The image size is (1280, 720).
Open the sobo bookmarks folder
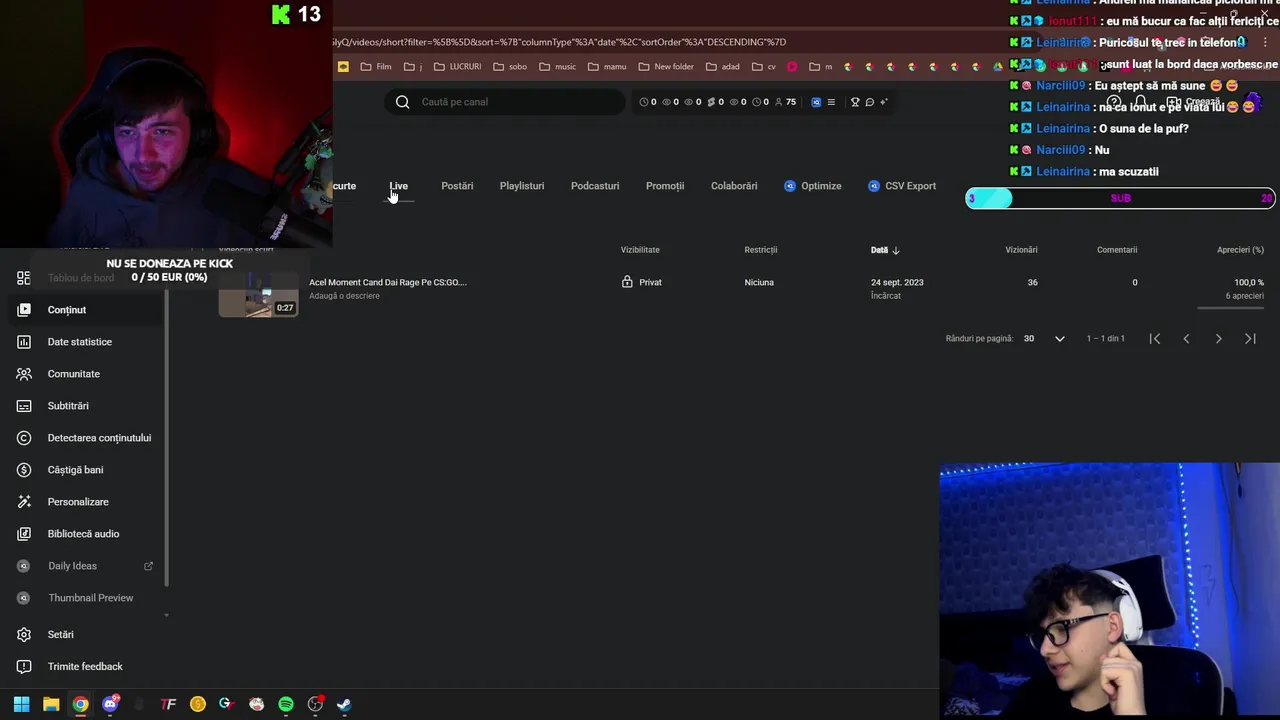[509, 67]
